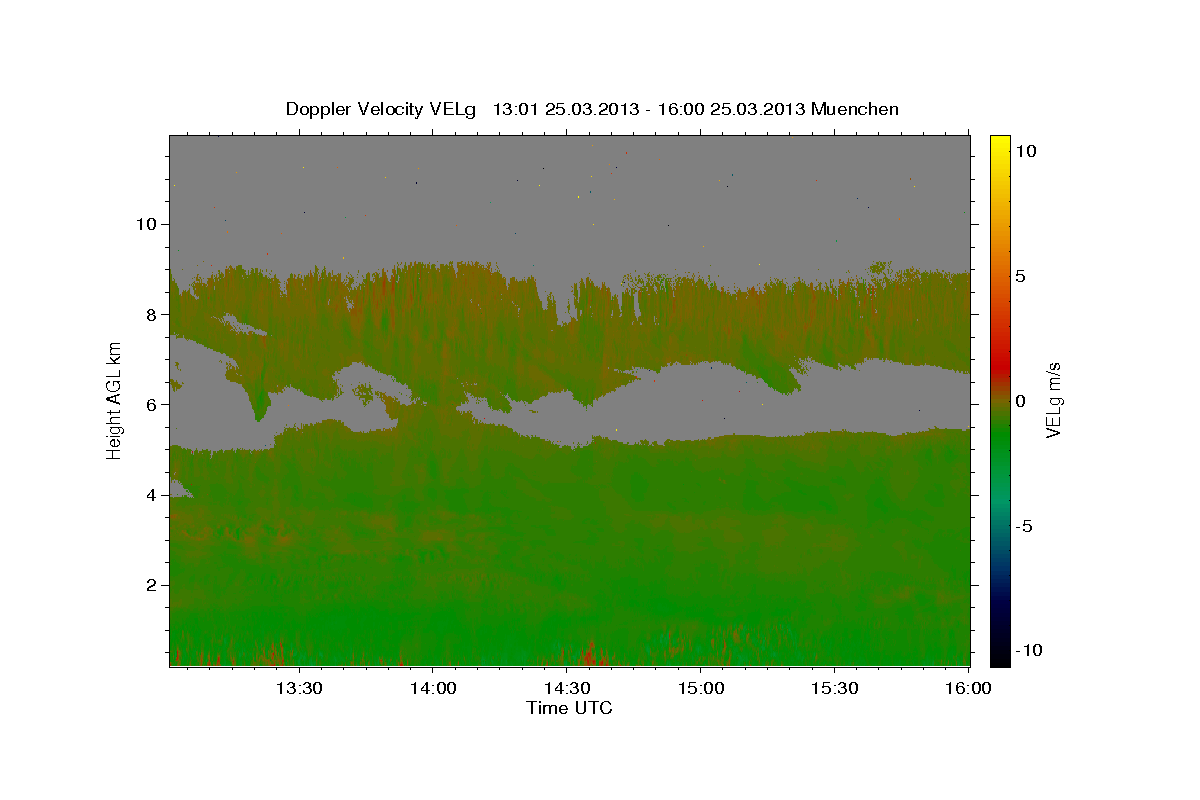
Task: Click the 13:30 time tick label
Action: [x=298, y=688]
